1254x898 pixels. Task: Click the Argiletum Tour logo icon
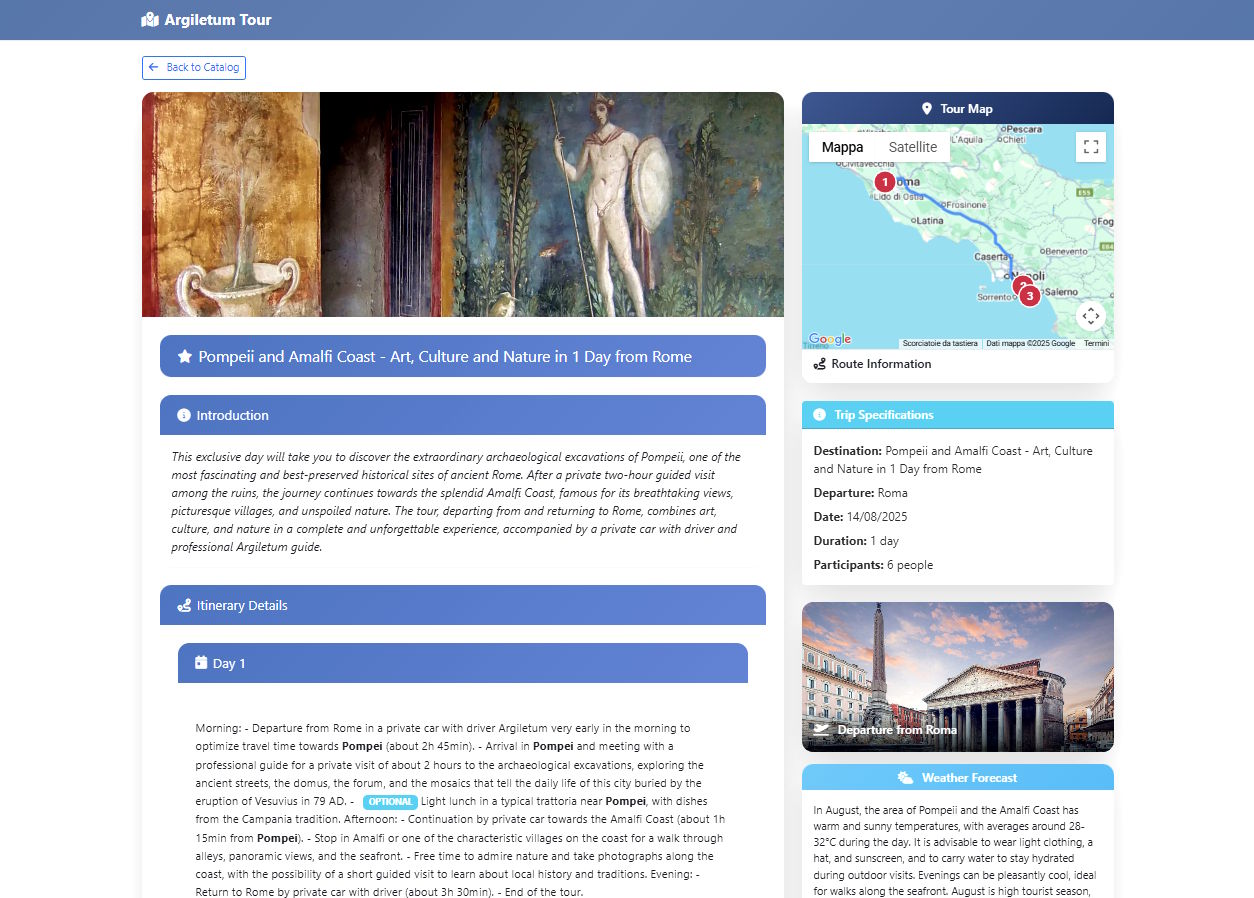[x=150, y=20]
